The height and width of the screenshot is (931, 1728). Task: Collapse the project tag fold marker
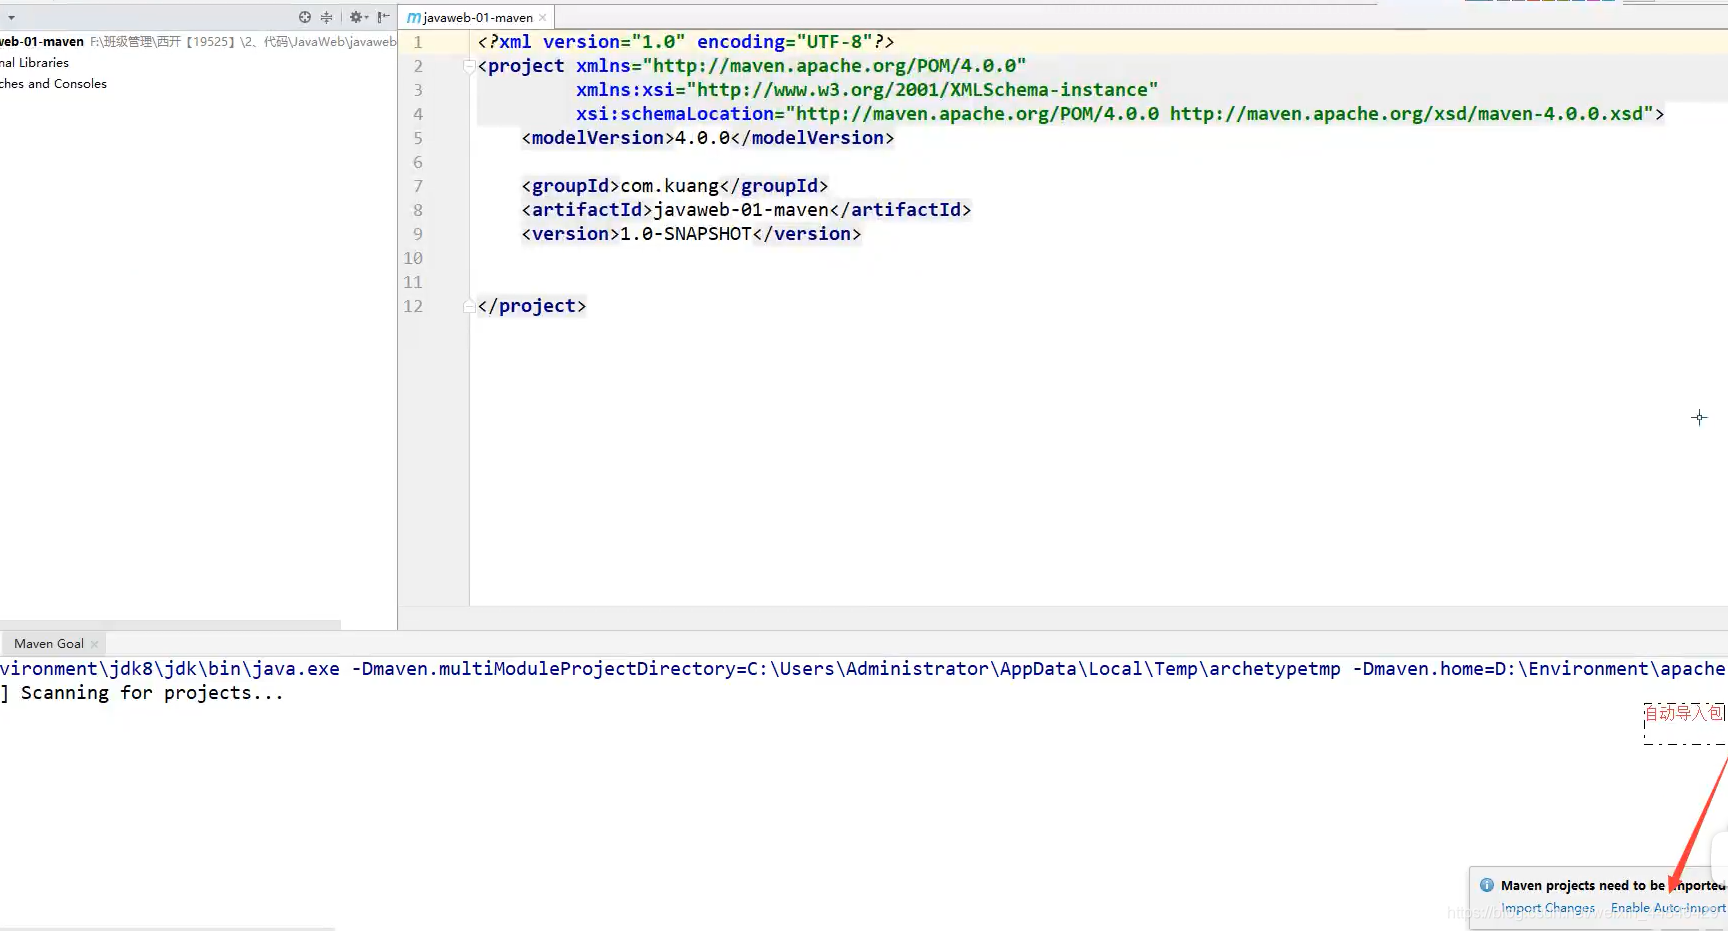(469, 66)
